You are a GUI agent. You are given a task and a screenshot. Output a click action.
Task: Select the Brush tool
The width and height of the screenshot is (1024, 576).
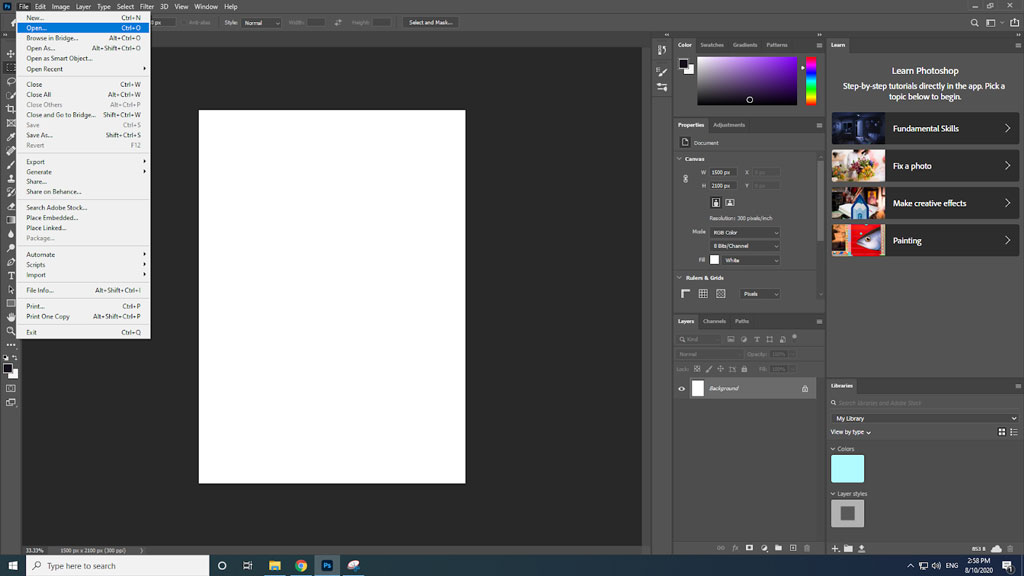tap(10, 165)
